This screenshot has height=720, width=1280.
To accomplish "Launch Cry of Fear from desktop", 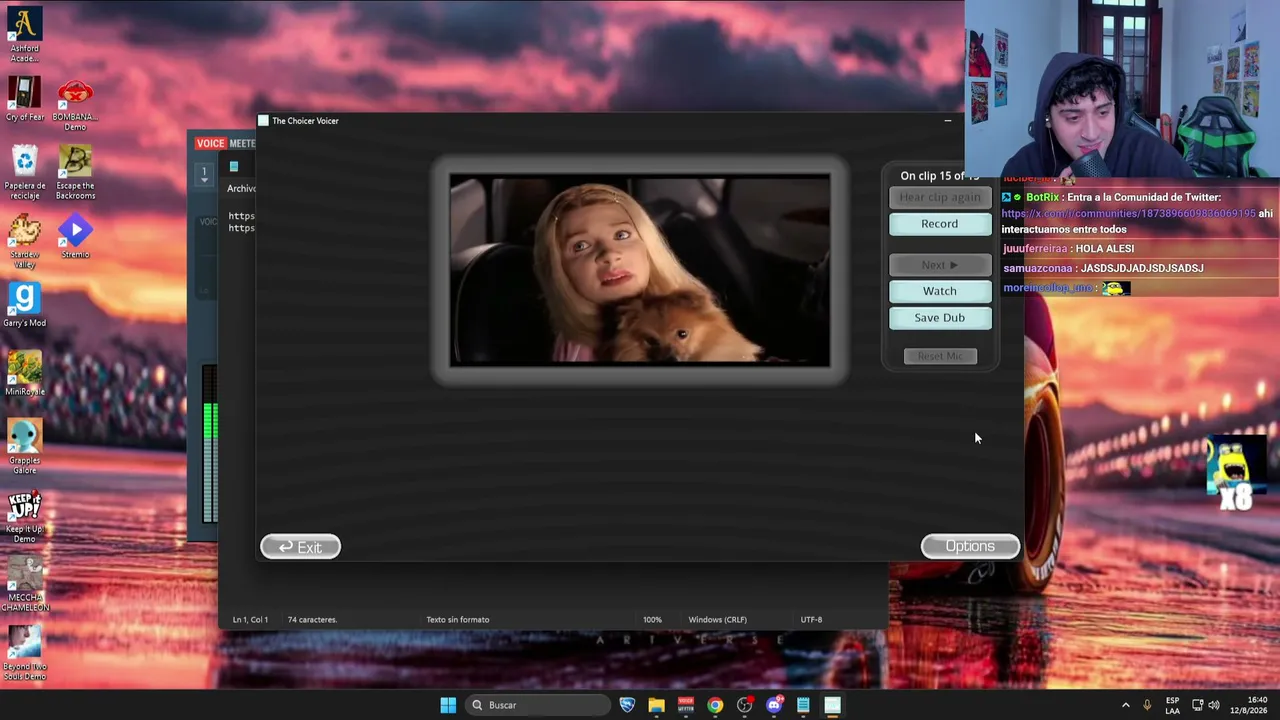I will point(24,98).
